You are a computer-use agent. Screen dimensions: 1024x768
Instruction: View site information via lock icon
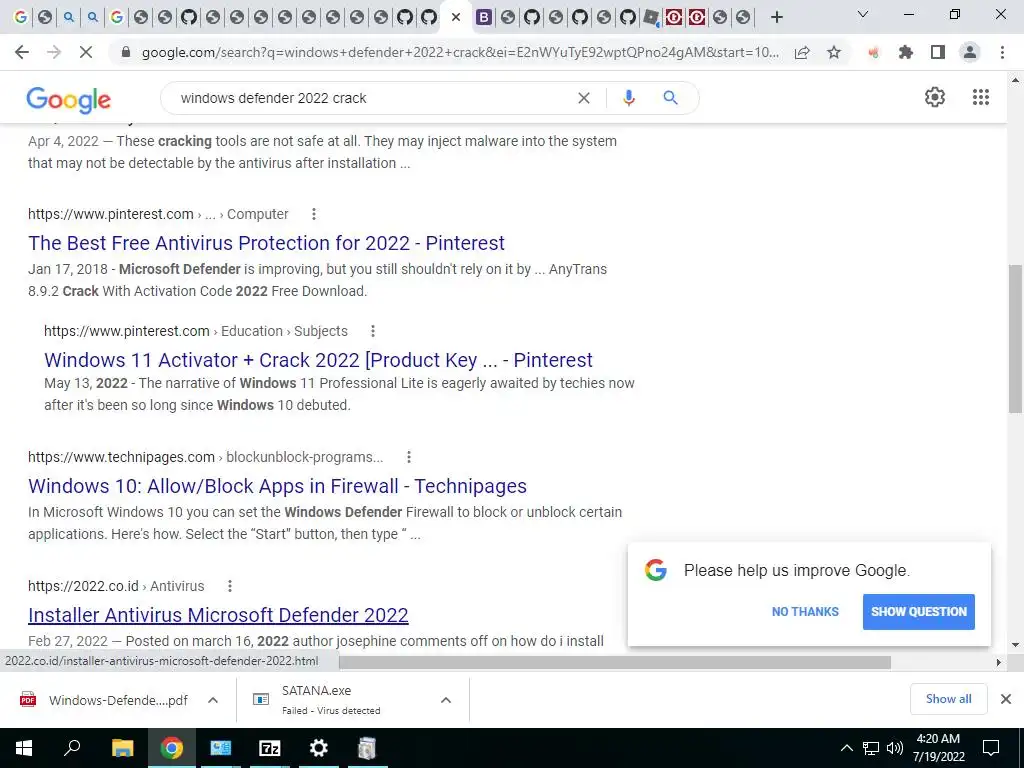[x=126, y=52]
